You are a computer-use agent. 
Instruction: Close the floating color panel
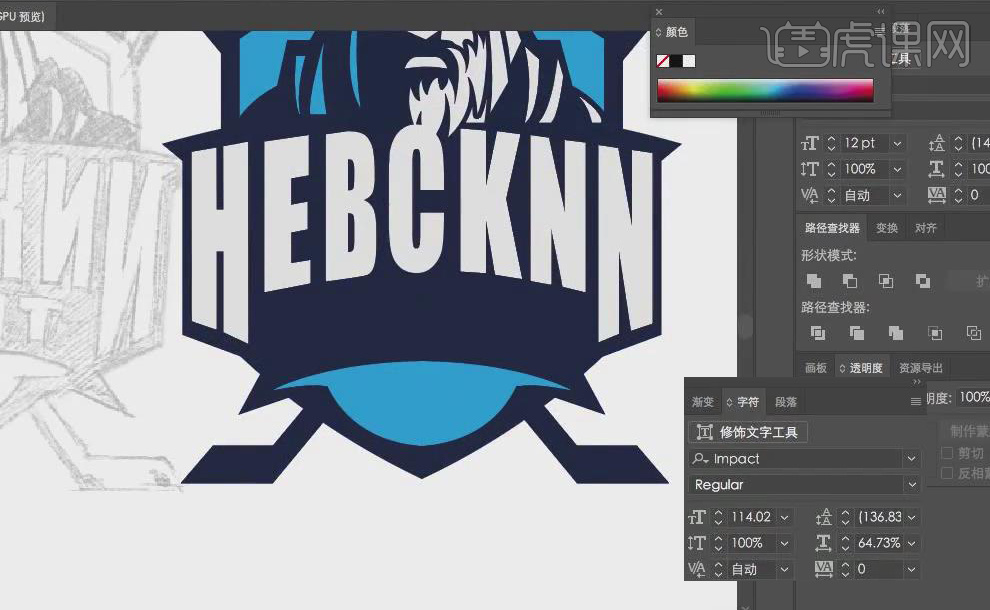point(659,11)
